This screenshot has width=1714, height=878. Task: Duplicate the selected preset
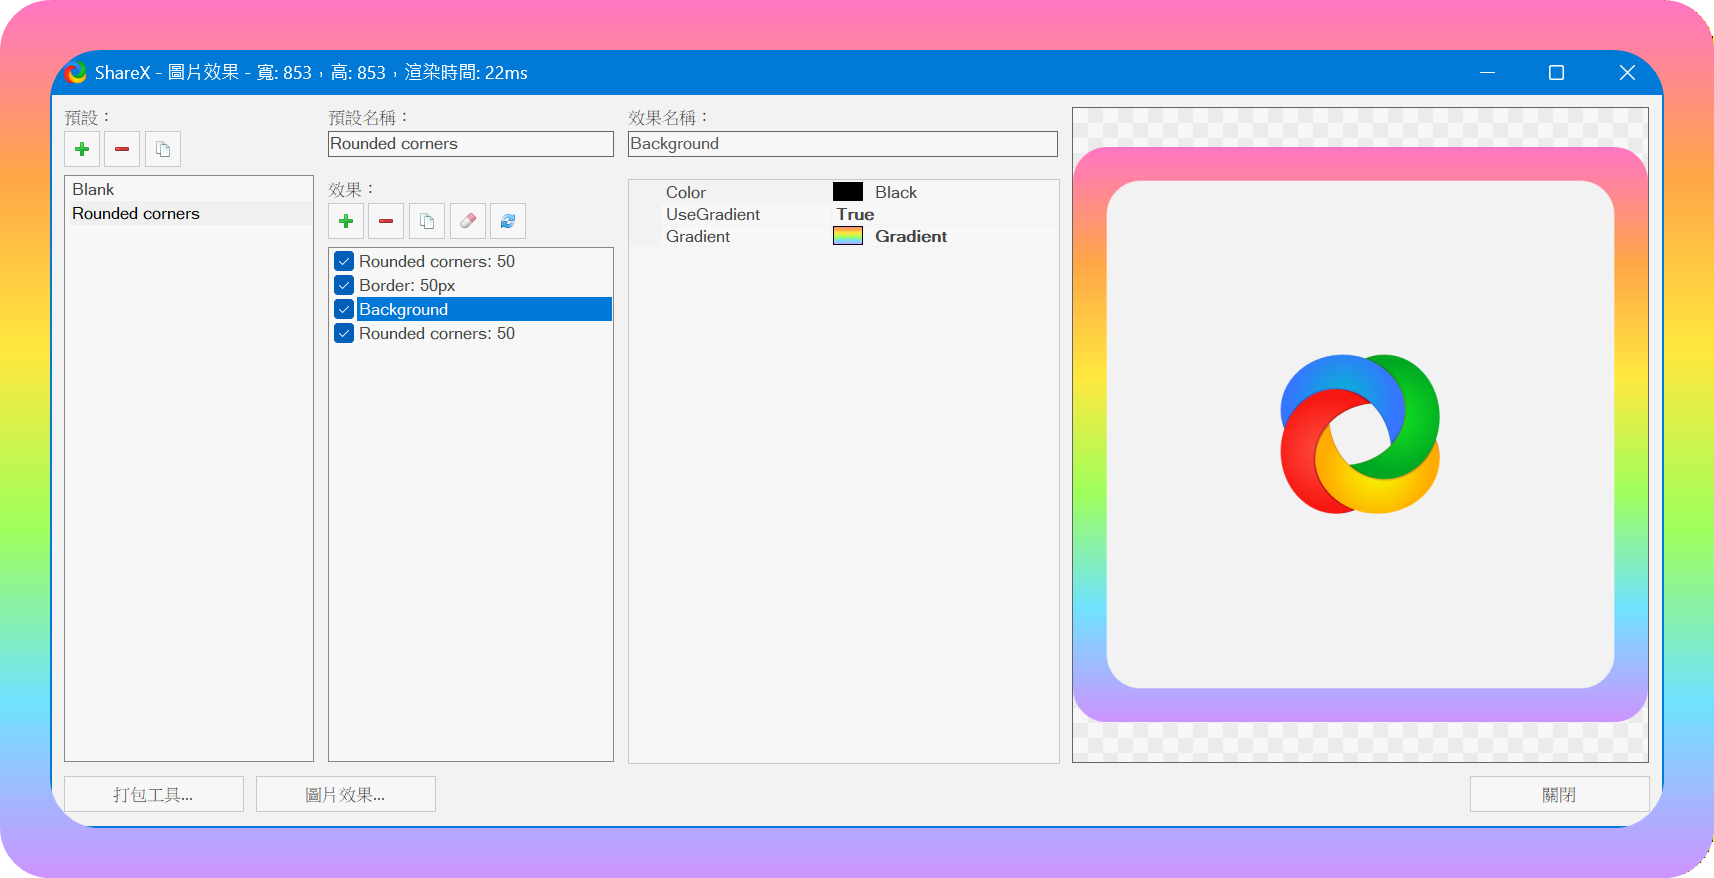click(x=163, y=149)
